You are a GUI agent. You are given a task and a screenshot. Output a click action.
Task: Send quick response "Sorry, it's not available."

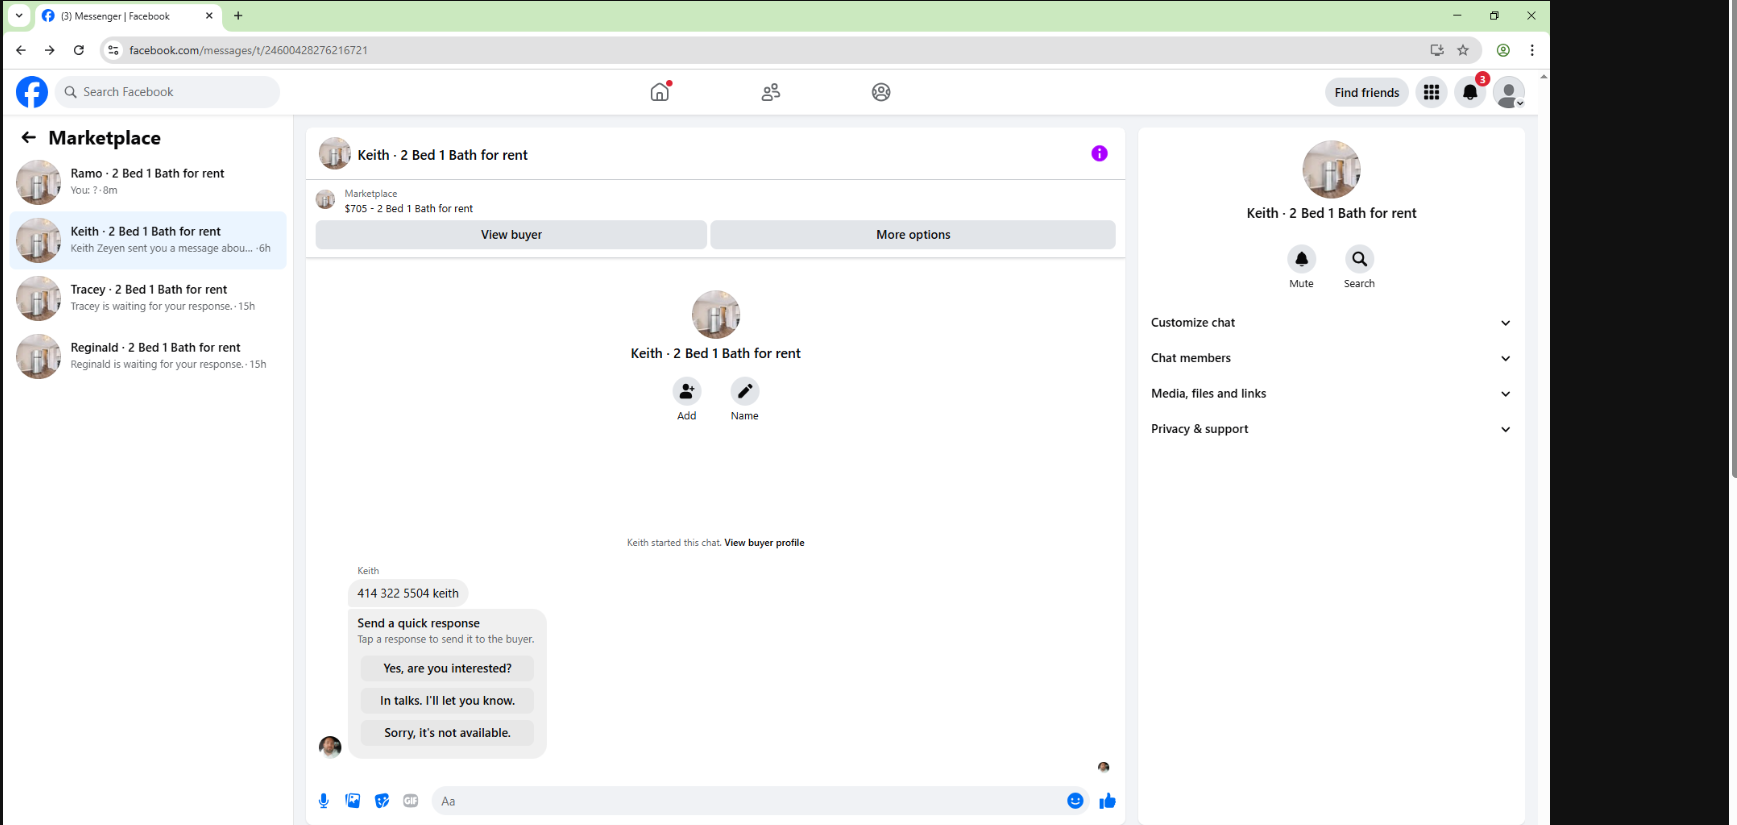(447, 733)
